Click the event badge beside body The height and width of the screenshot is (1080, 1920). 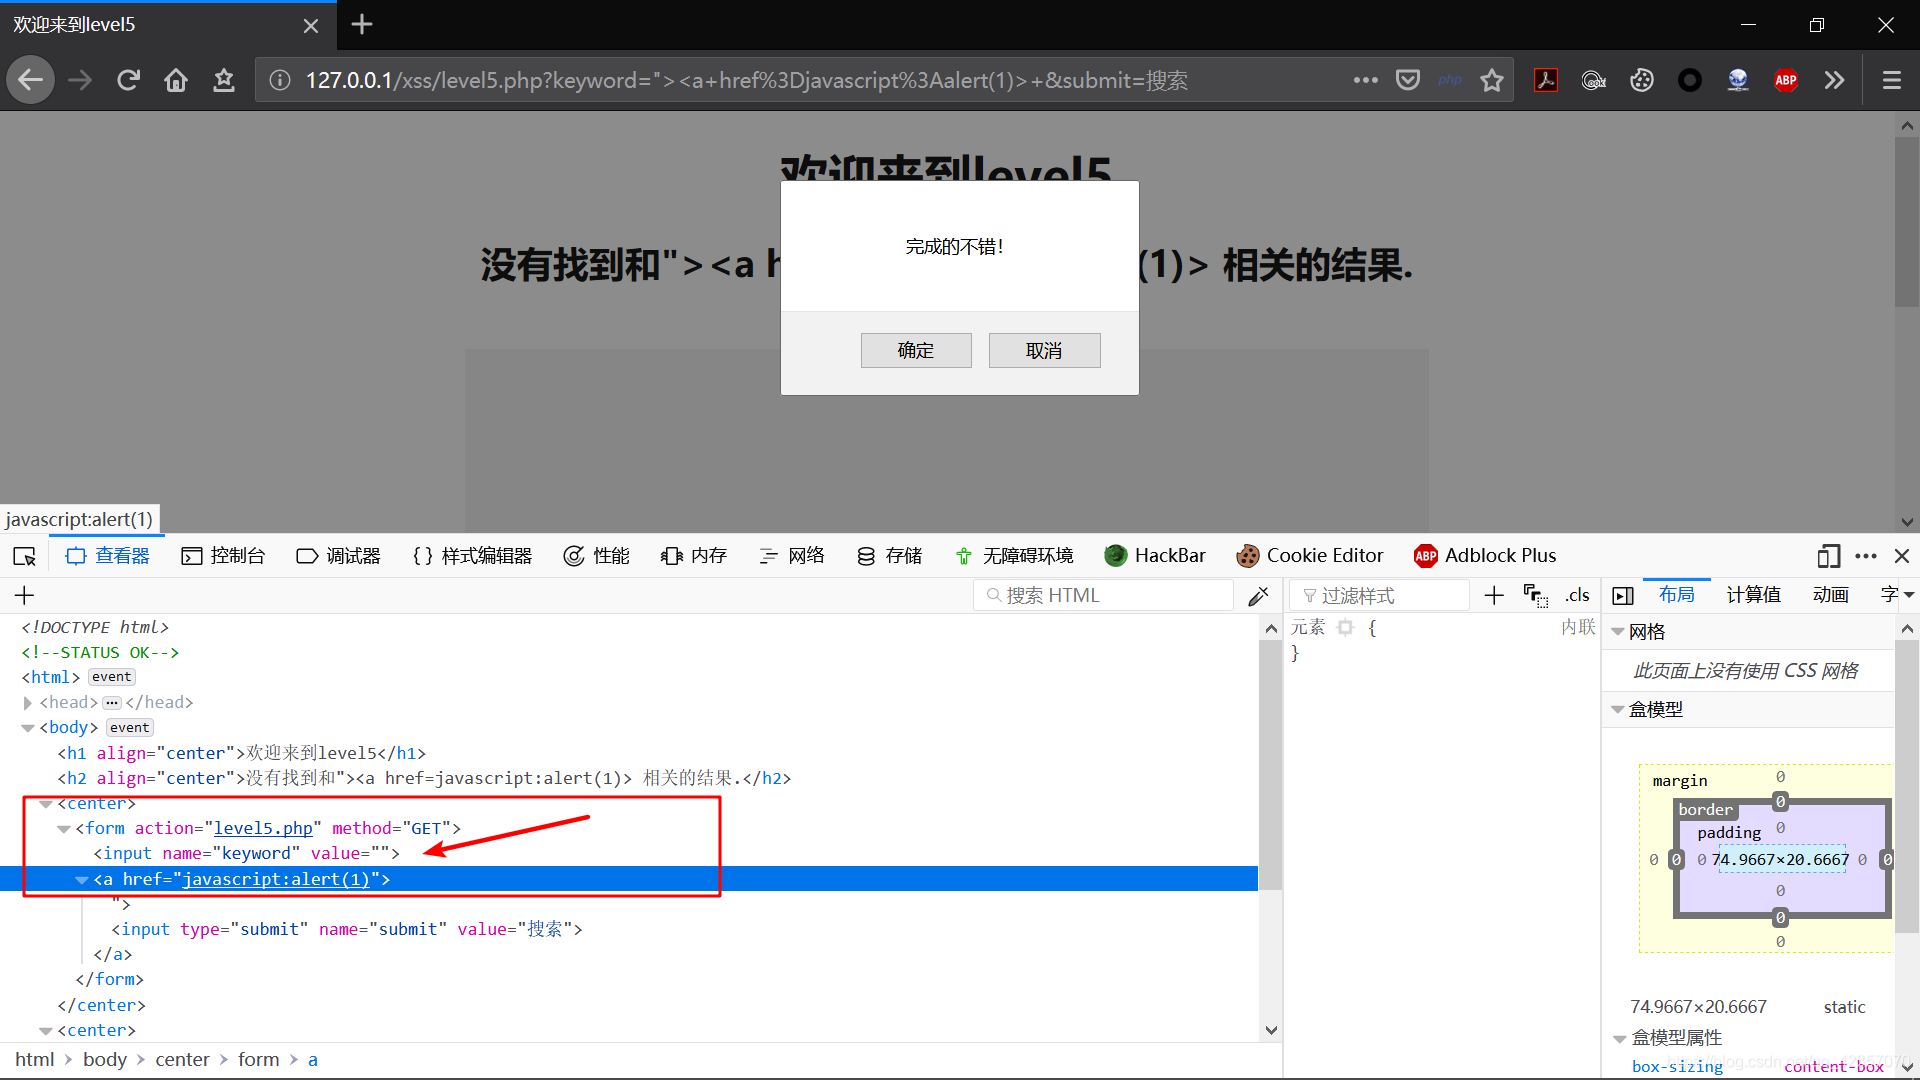pos(130,728)
